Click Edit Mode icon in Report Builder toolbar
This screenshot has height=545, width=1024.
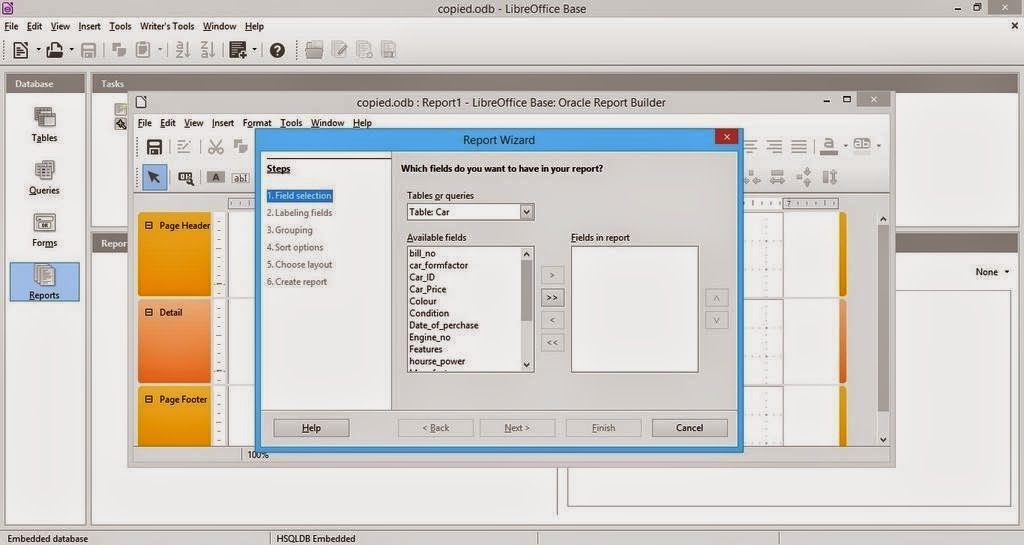pyautogui.click(x=184, y=147)
